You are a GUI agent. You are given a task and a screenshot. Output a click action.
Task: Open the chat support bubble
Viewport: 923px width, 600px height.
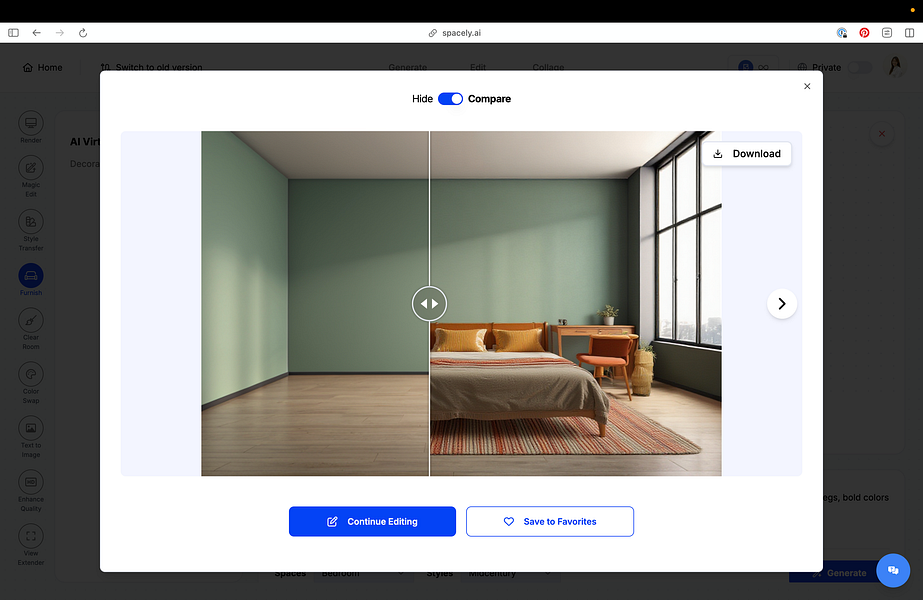[893, 570]
